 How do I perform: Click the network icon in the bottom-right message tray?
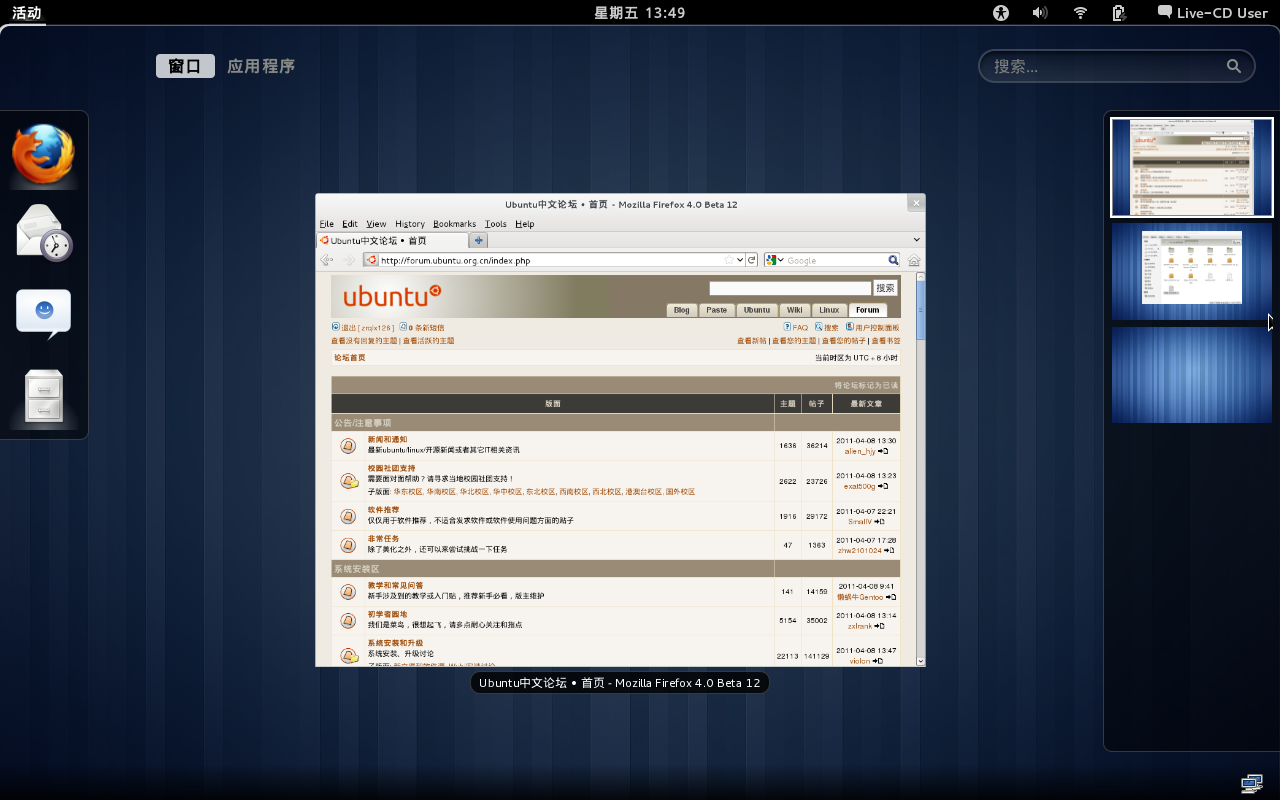tap(1251, 782)
